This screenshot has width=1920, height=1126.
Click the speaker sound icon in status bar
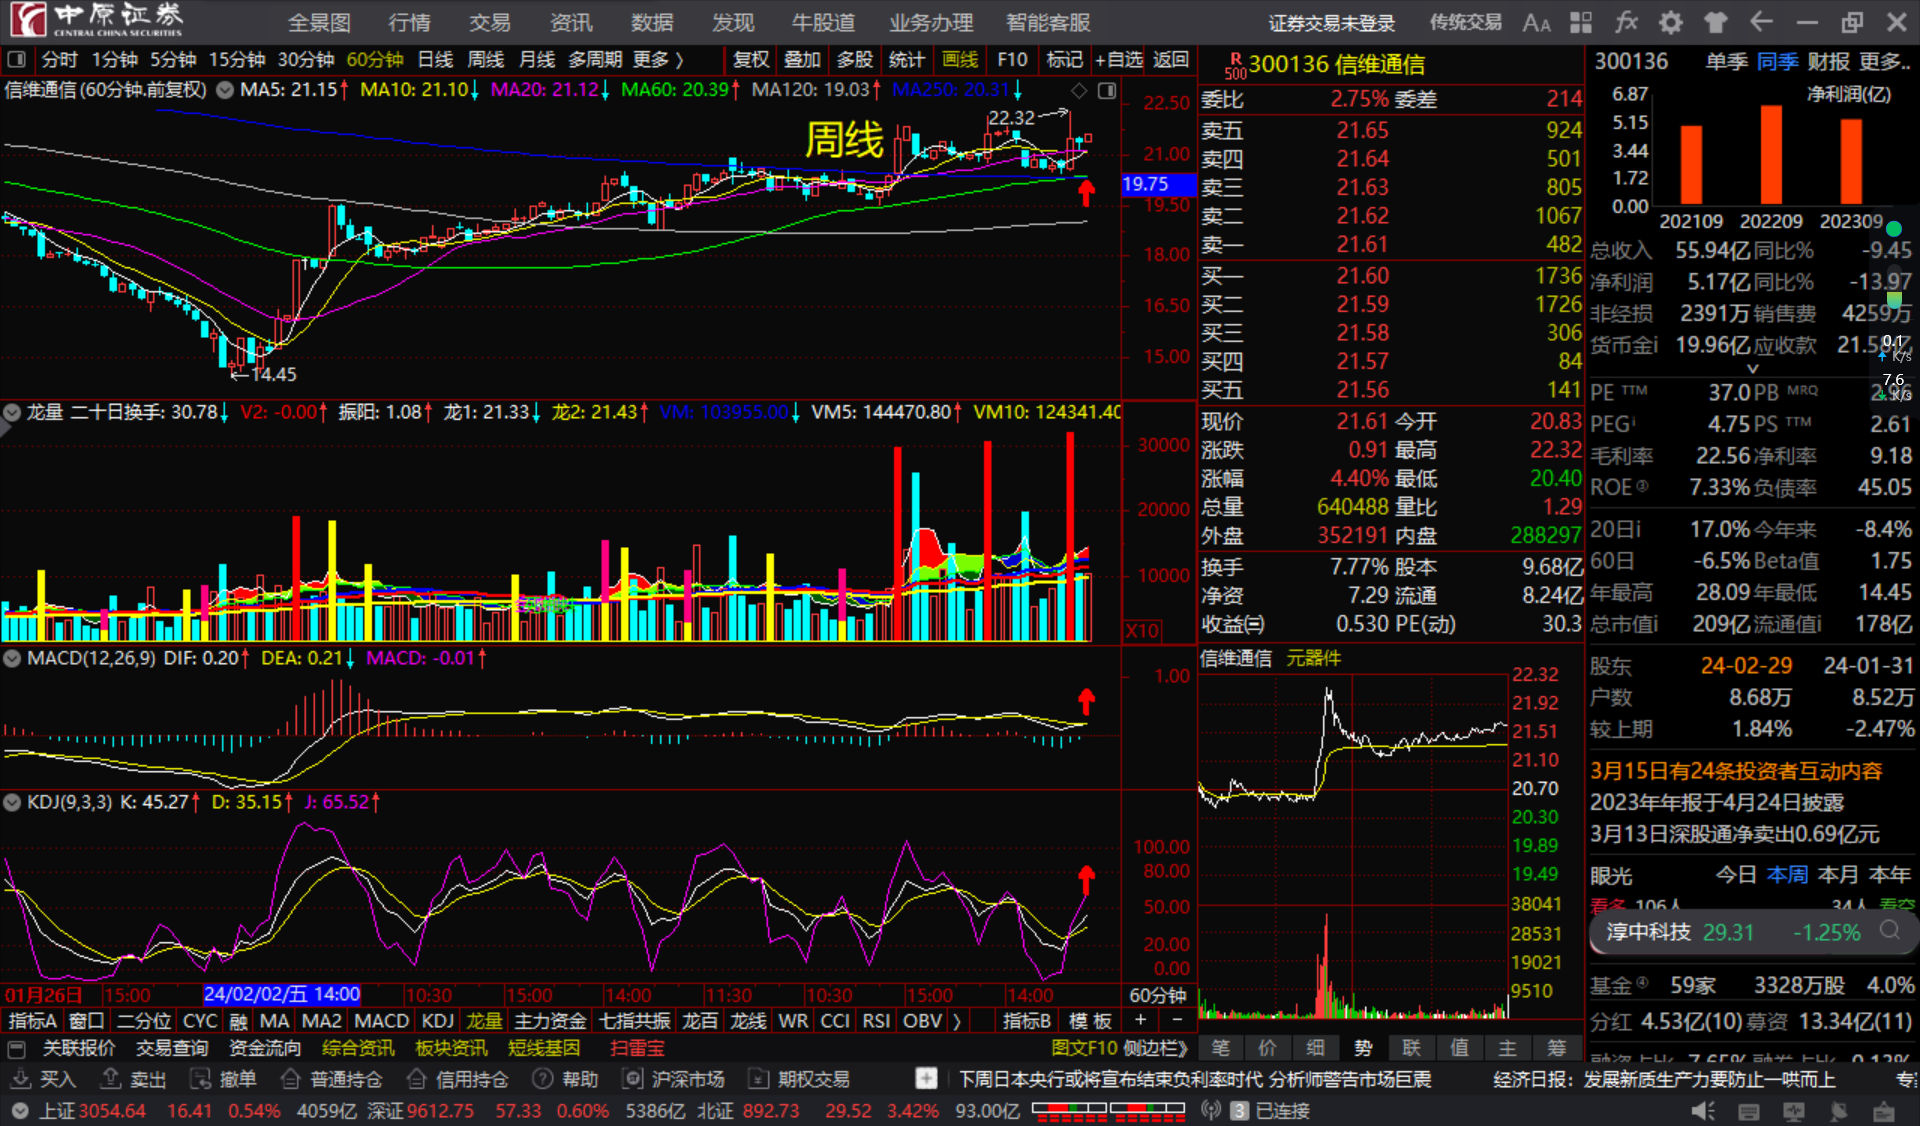[1702, 1111]
